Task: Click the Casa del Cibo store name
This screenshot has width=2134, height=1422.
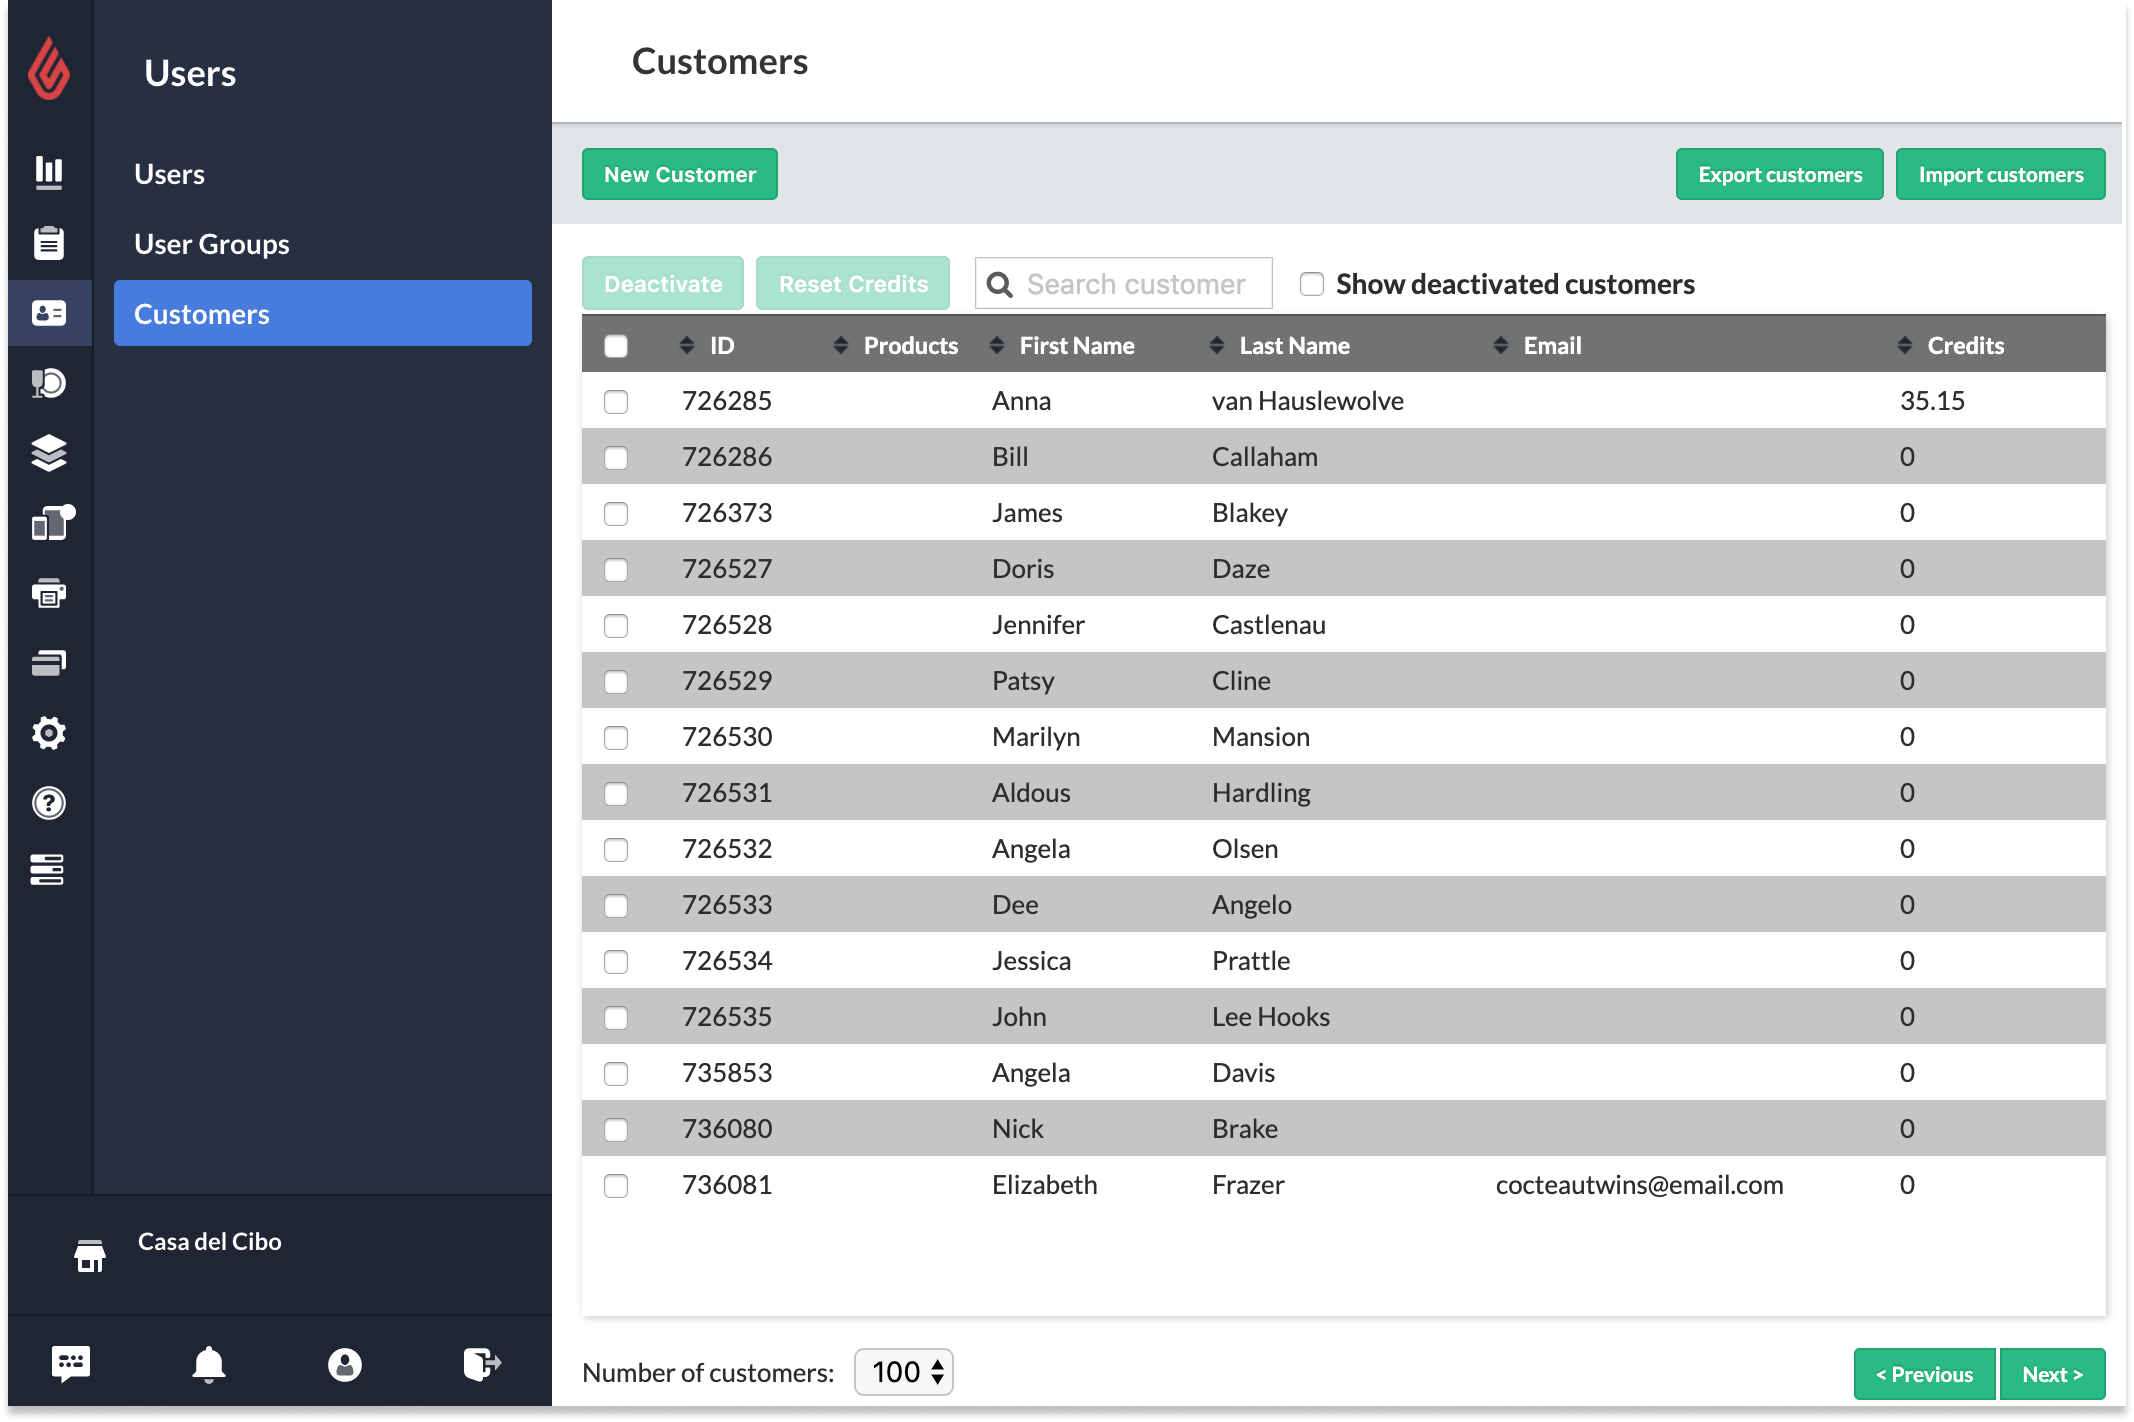Action: (210, 1241)
